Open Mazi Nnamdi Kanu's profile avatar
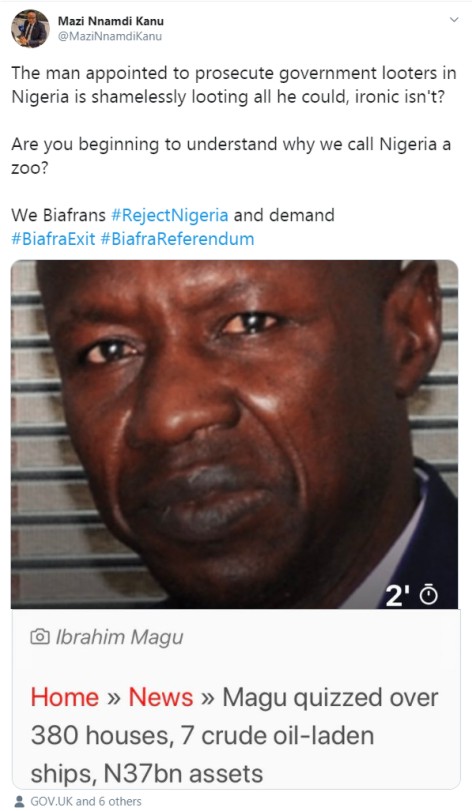The image size is (472, 811). coord(30,28)
